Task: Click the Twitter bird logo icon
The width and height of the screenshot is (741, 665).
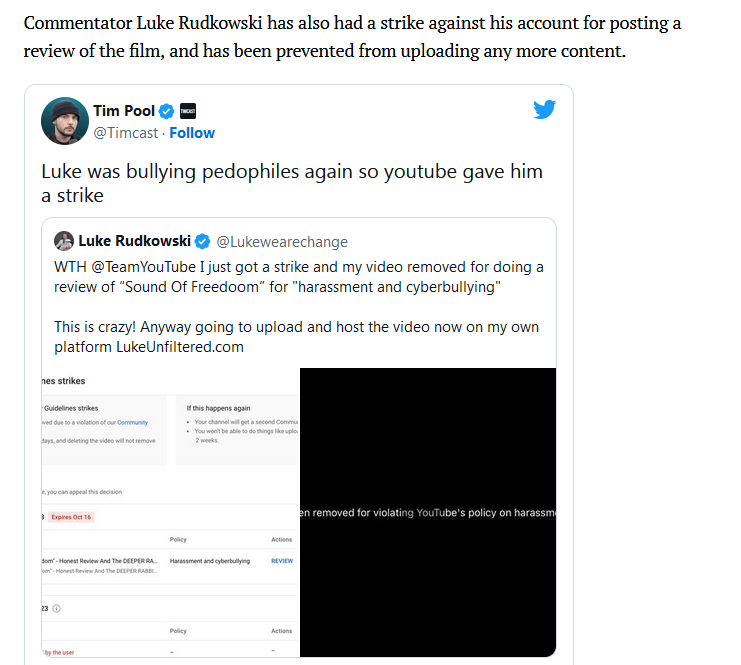Action: (x=544, y=110)
